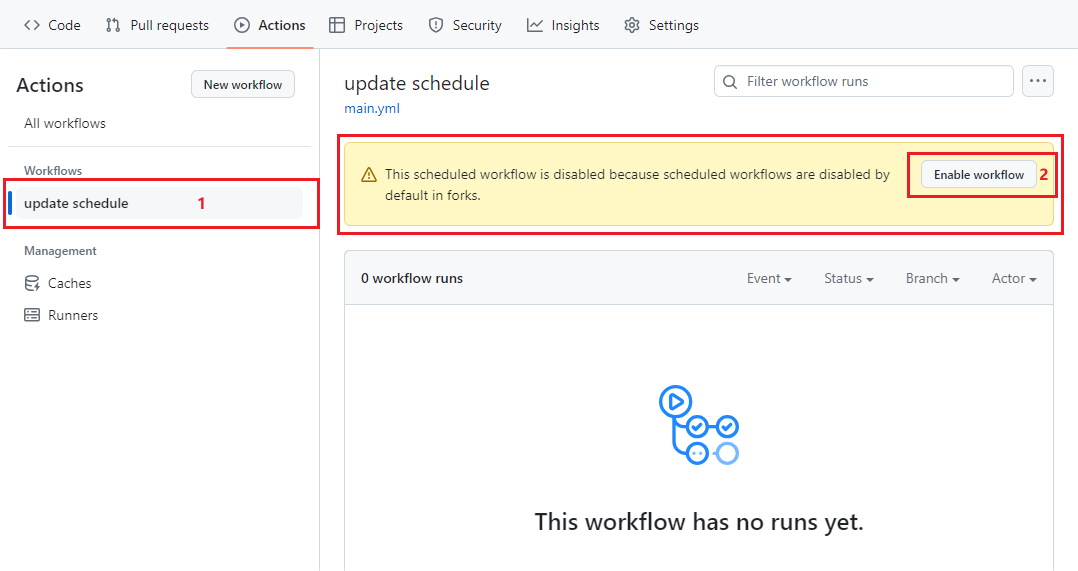Expand the Event filter dropdown
This screenshot has width=1078, height=571.
click(769, 278)
